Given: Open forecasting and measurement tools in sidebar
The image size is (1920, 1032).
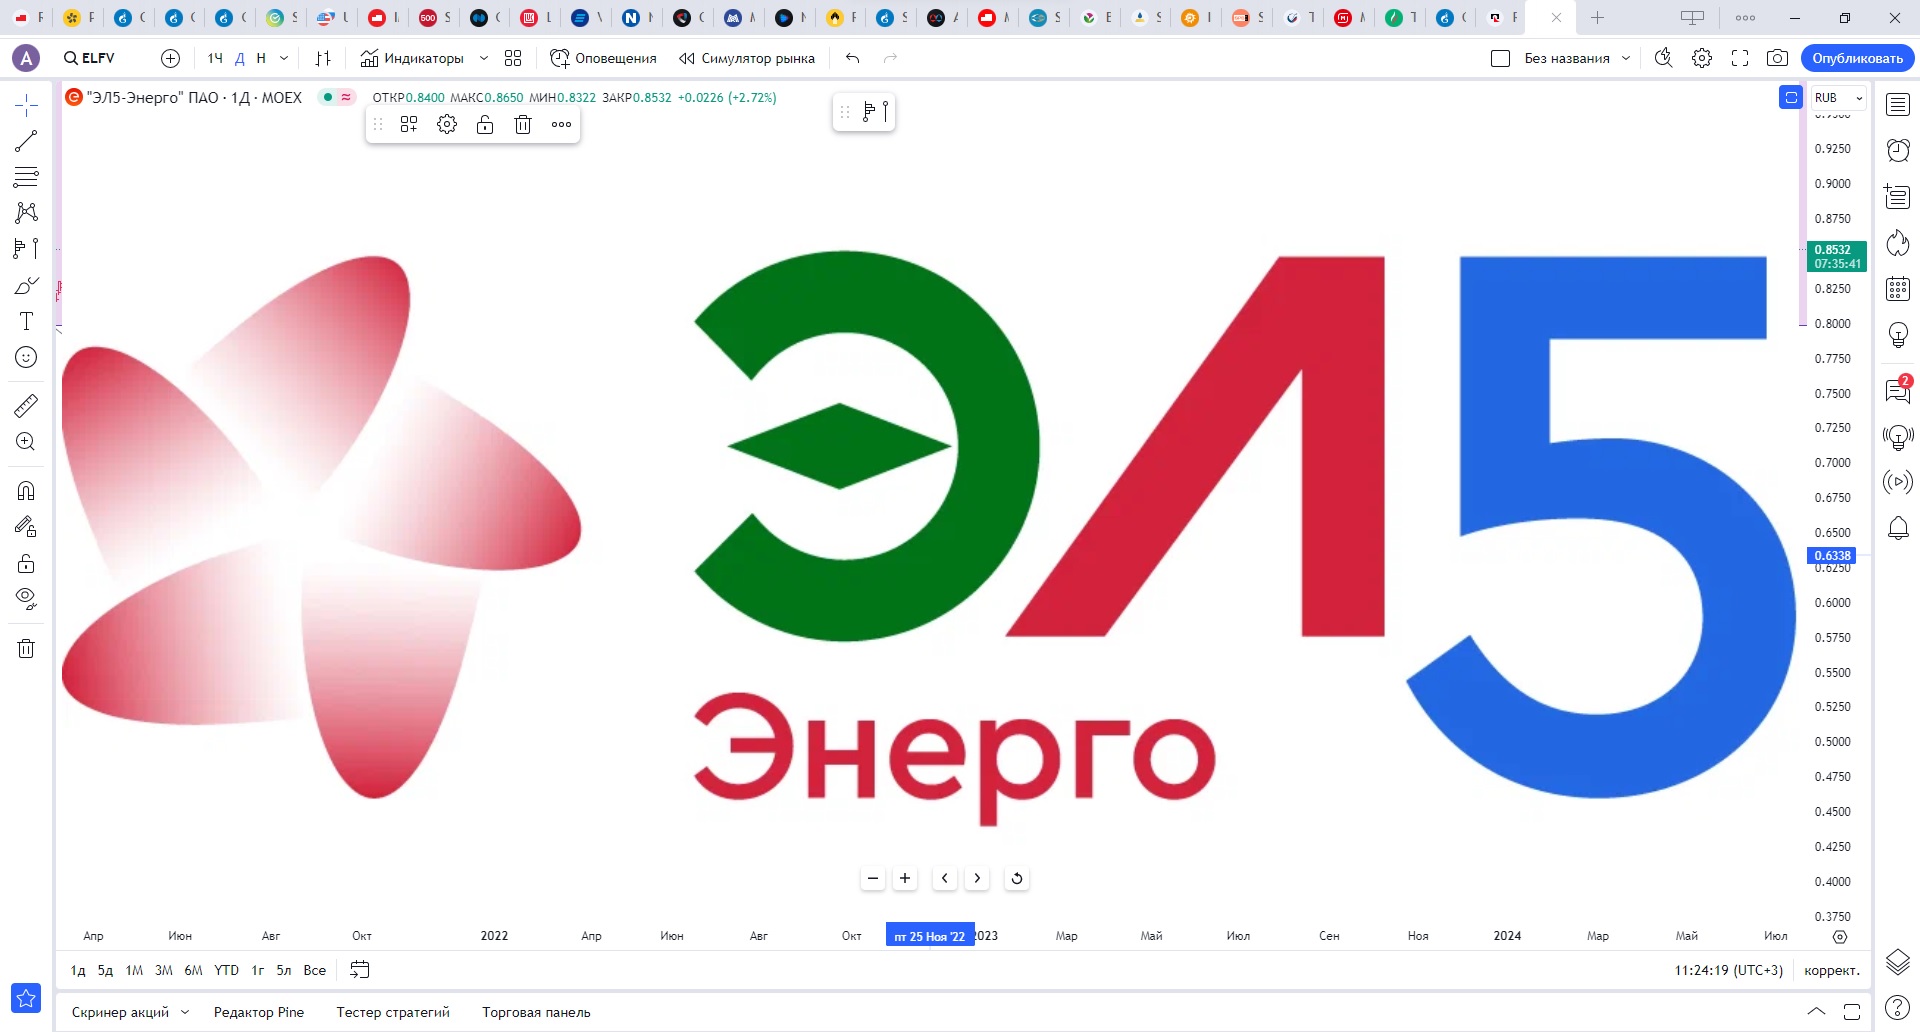Looking at the screenshot, I should coord(26,249).
